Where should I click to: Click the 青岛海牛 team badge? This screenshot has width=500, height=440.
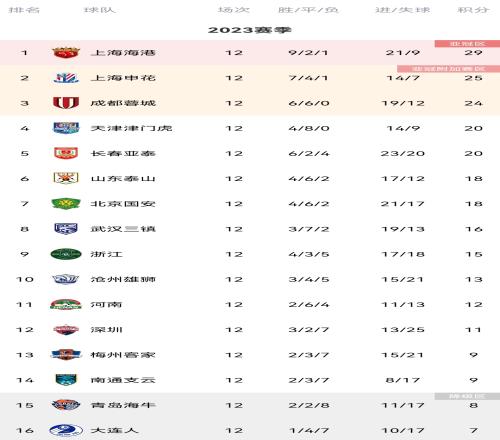pyautogui.click(x=66, y=405)
